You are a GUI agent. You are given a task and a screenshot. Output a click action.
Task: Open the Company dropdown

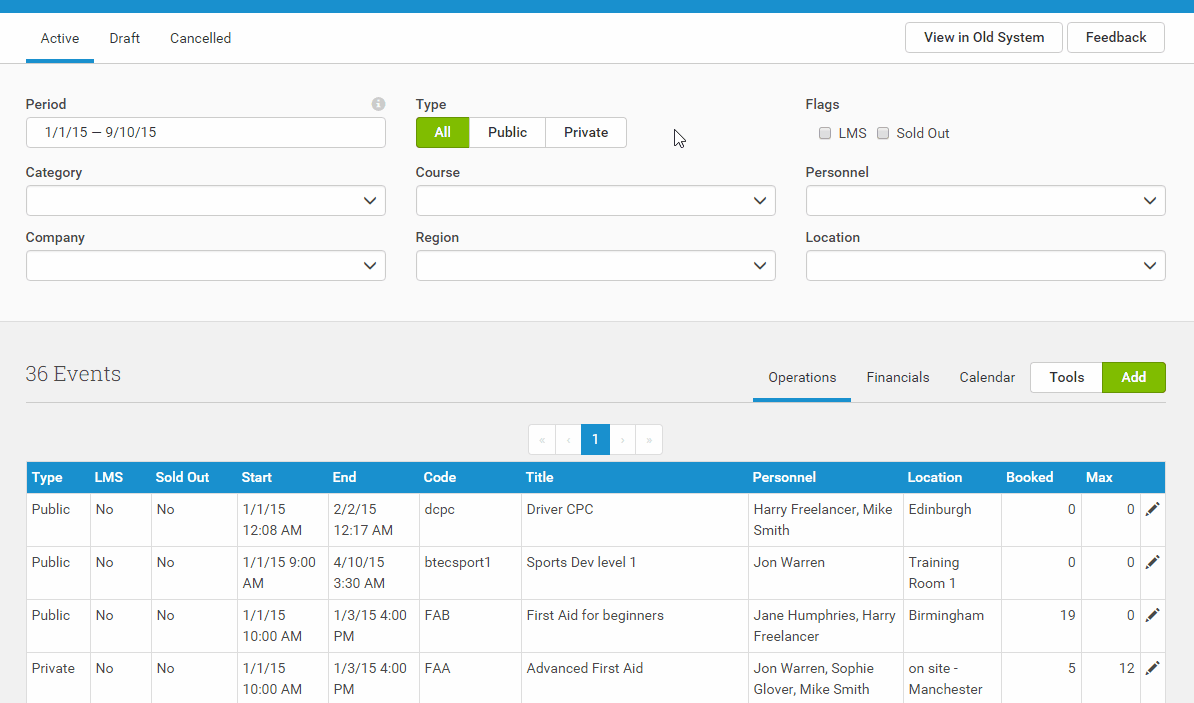(x=206, y=266)
